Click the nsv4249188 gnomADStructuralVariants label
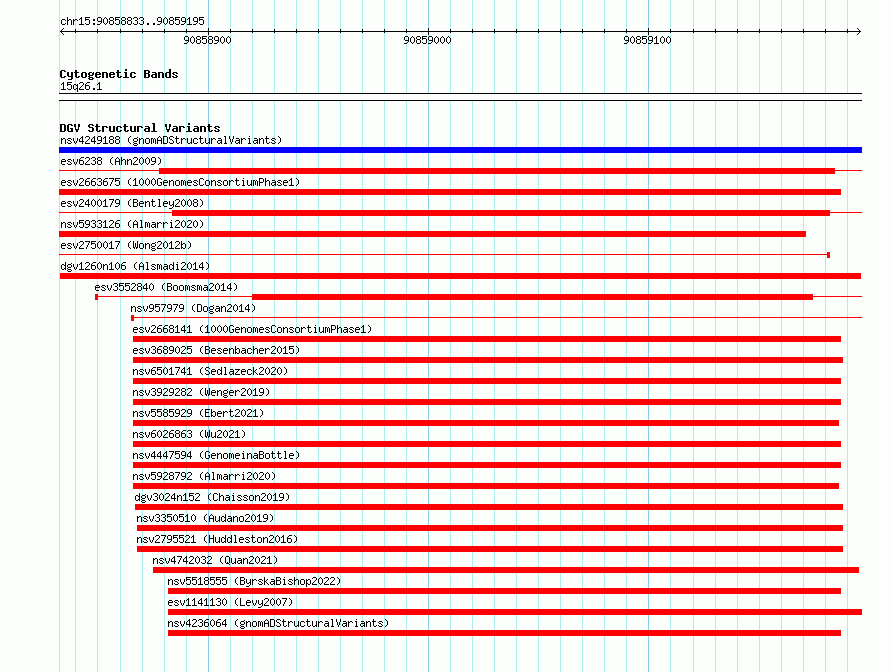The height and width of the screenshot is (672, 890). pyautogui.click(x=171, y=140)
